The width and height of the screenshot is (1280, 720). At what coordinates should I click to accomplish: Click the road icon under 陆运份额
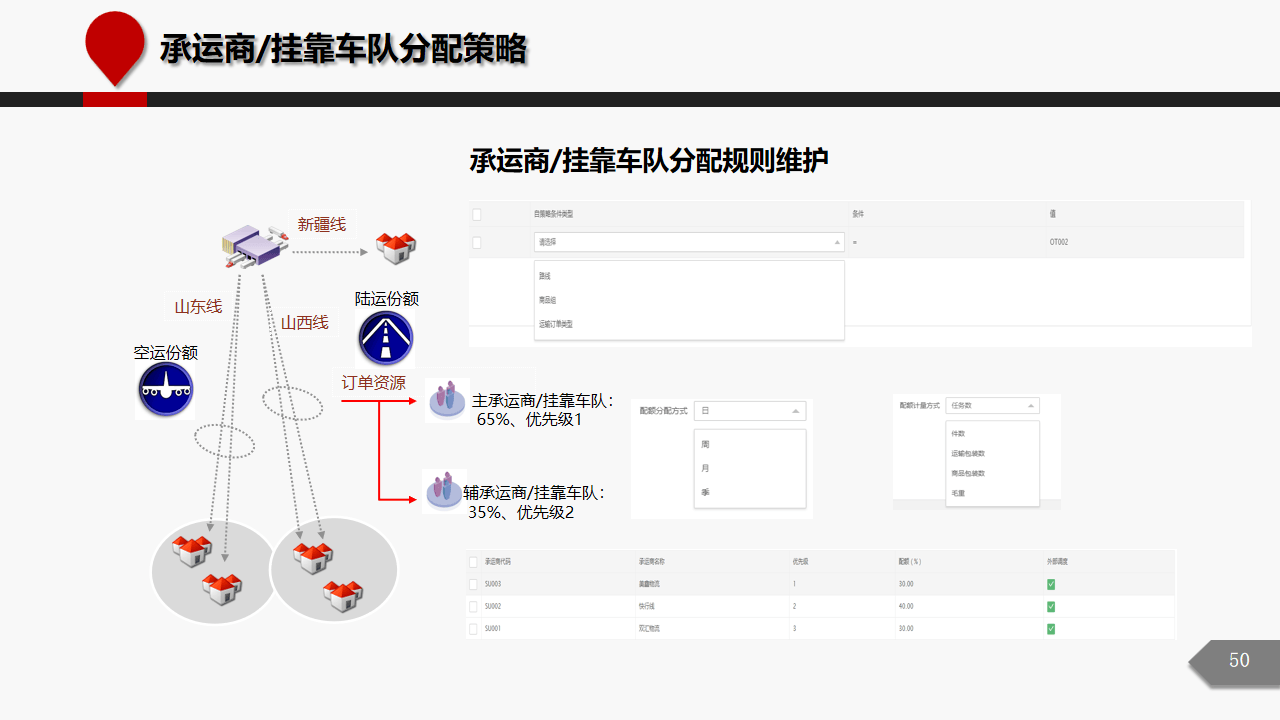[x=386, y=338]
